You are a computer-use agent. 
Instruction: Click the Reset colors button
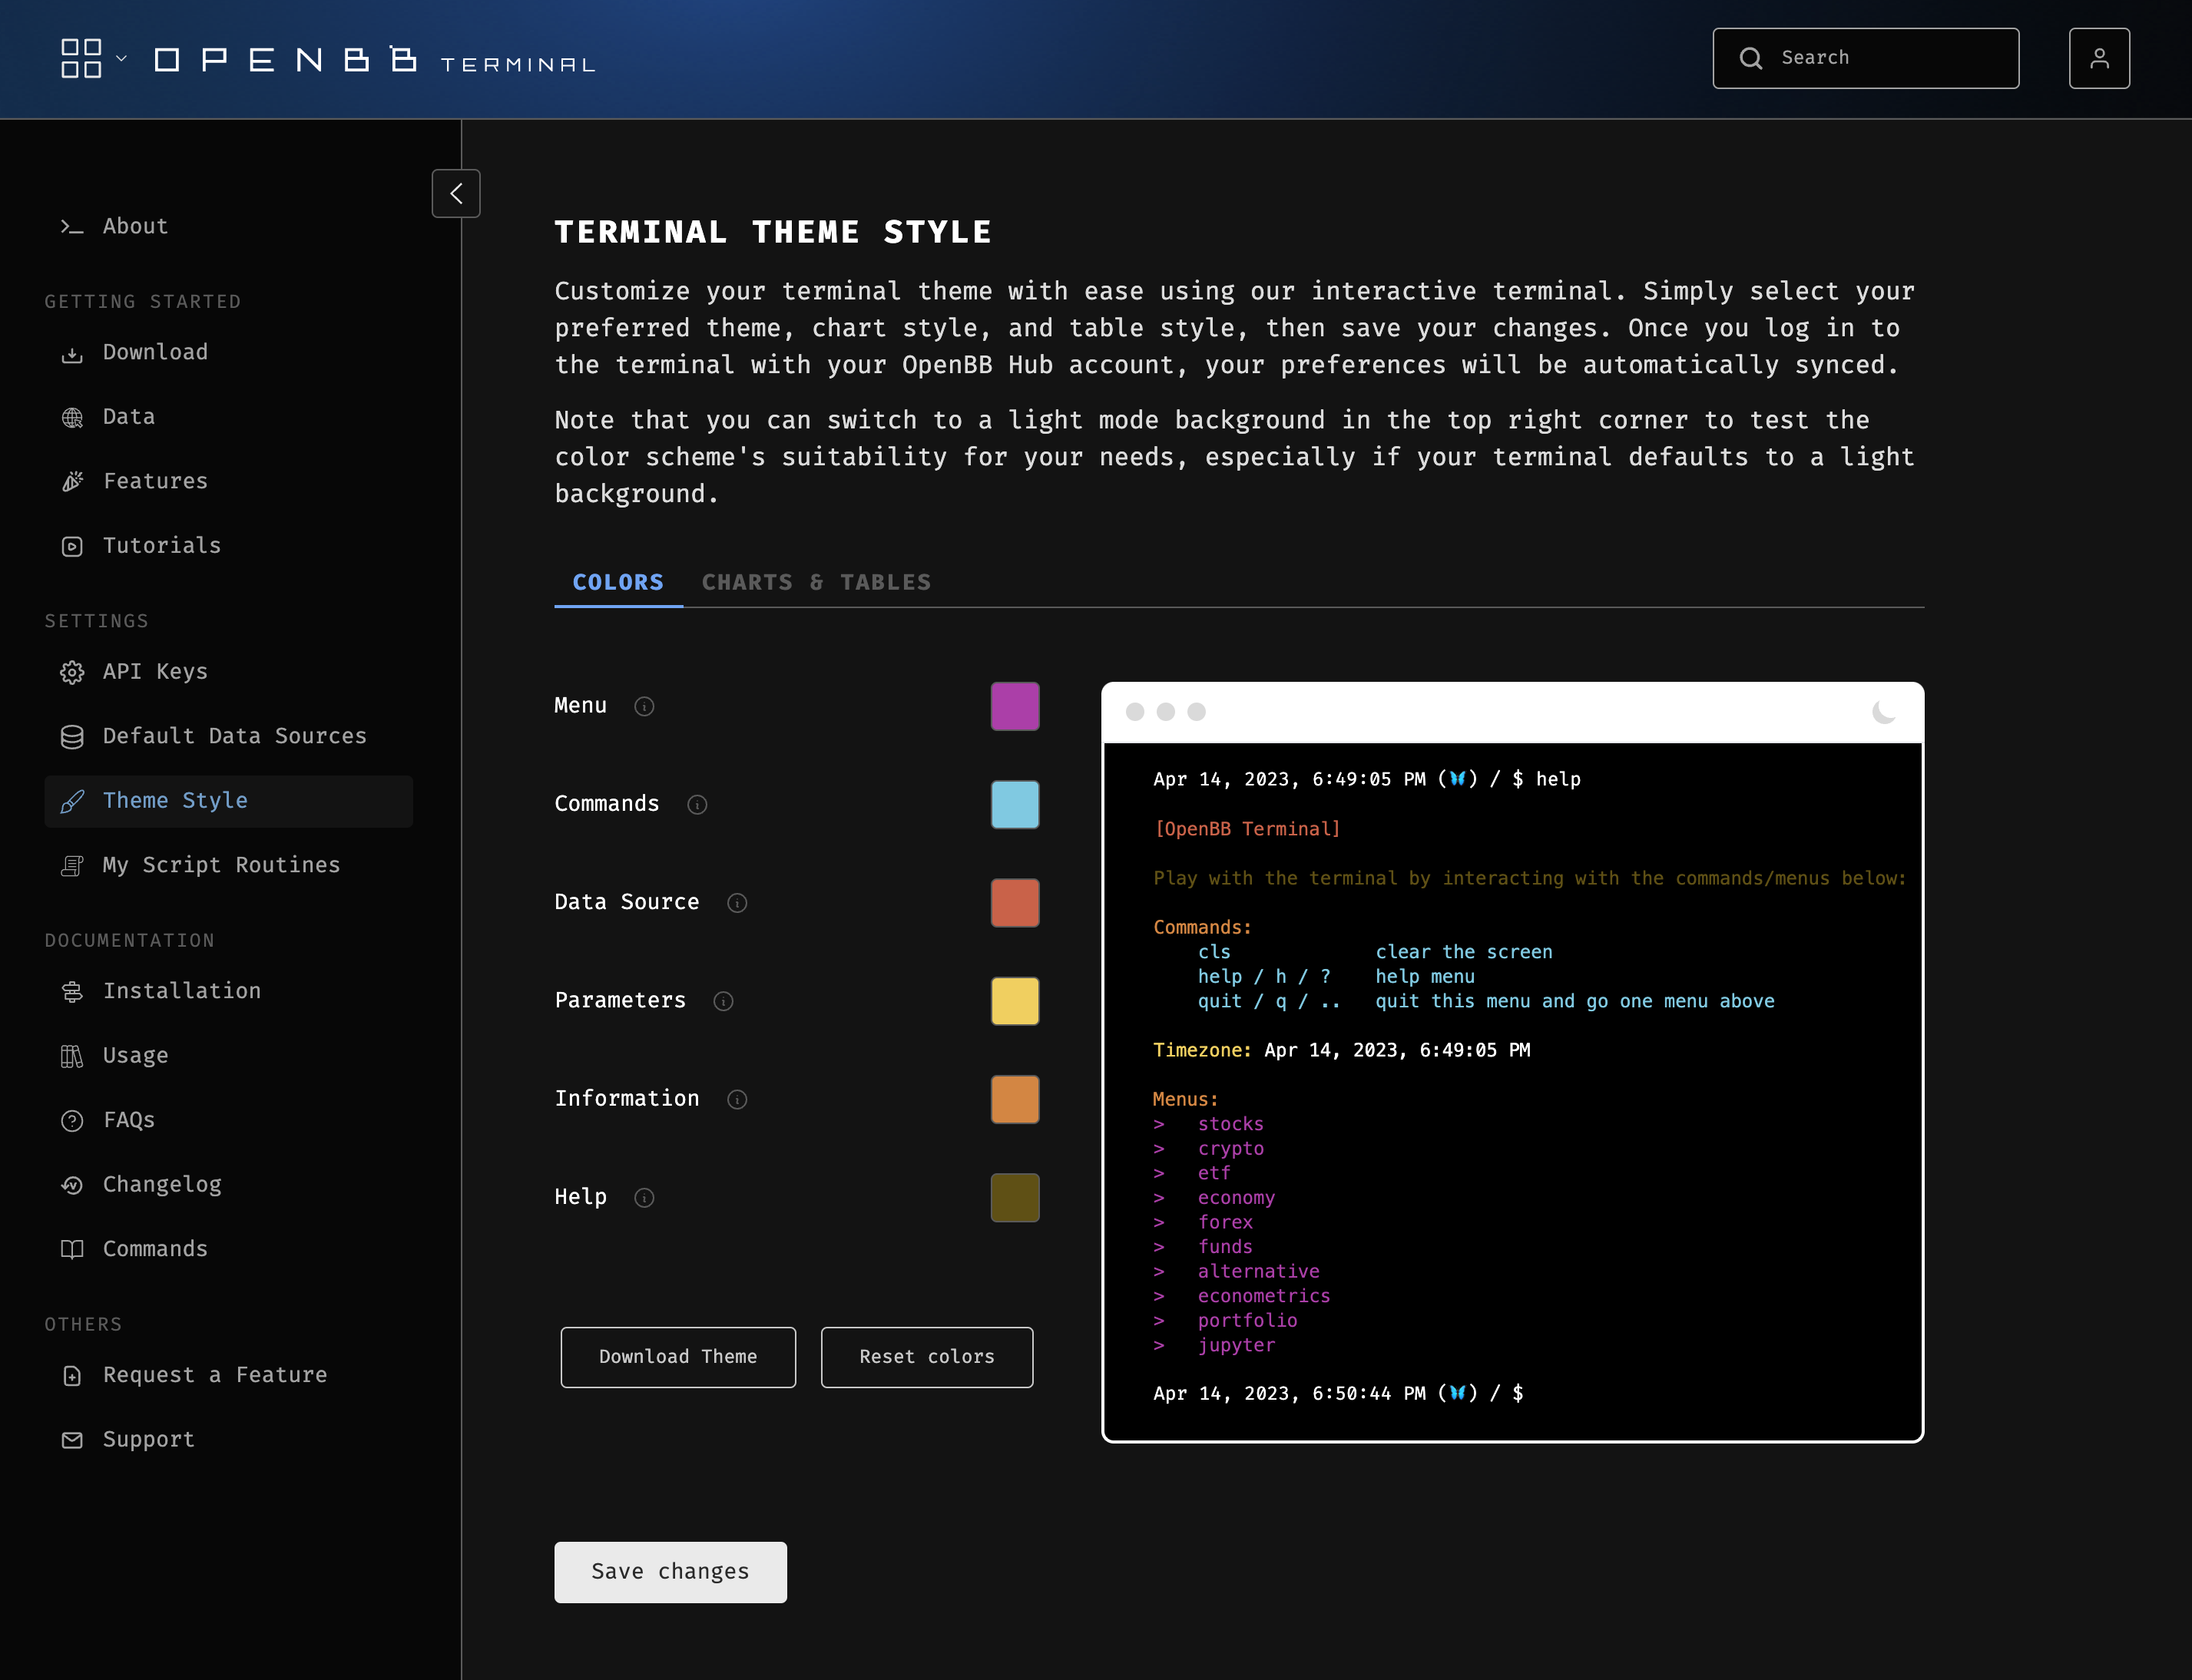[x=927, y=1357]
